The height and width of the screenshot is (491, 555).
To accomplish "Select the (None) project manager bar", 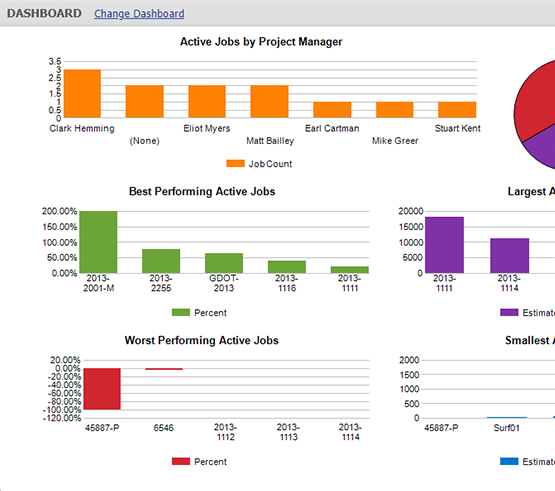I will tap(144, 102).
